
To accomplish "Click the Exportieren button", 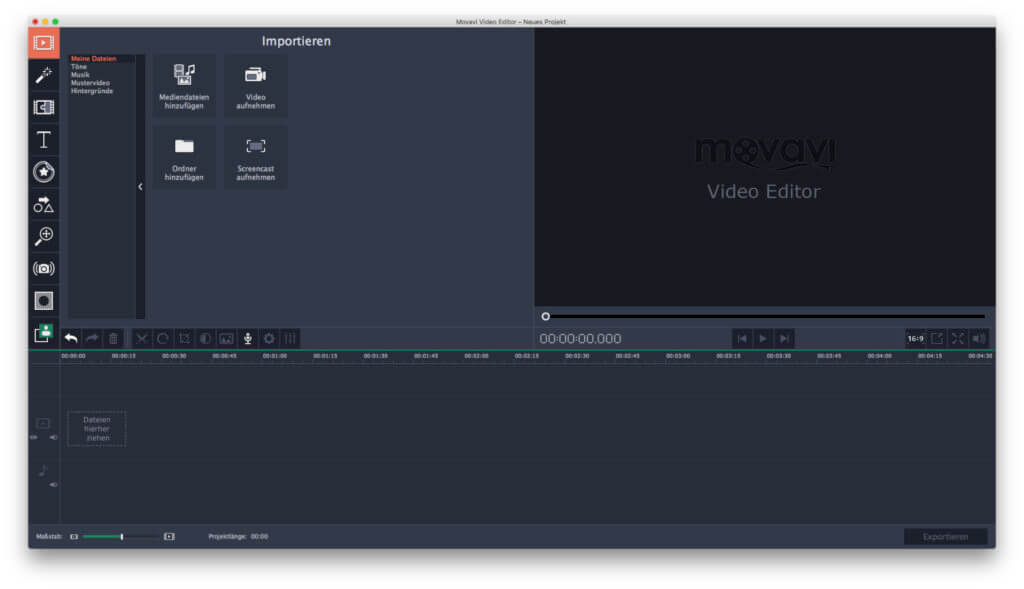I will [x=945, y=537].
